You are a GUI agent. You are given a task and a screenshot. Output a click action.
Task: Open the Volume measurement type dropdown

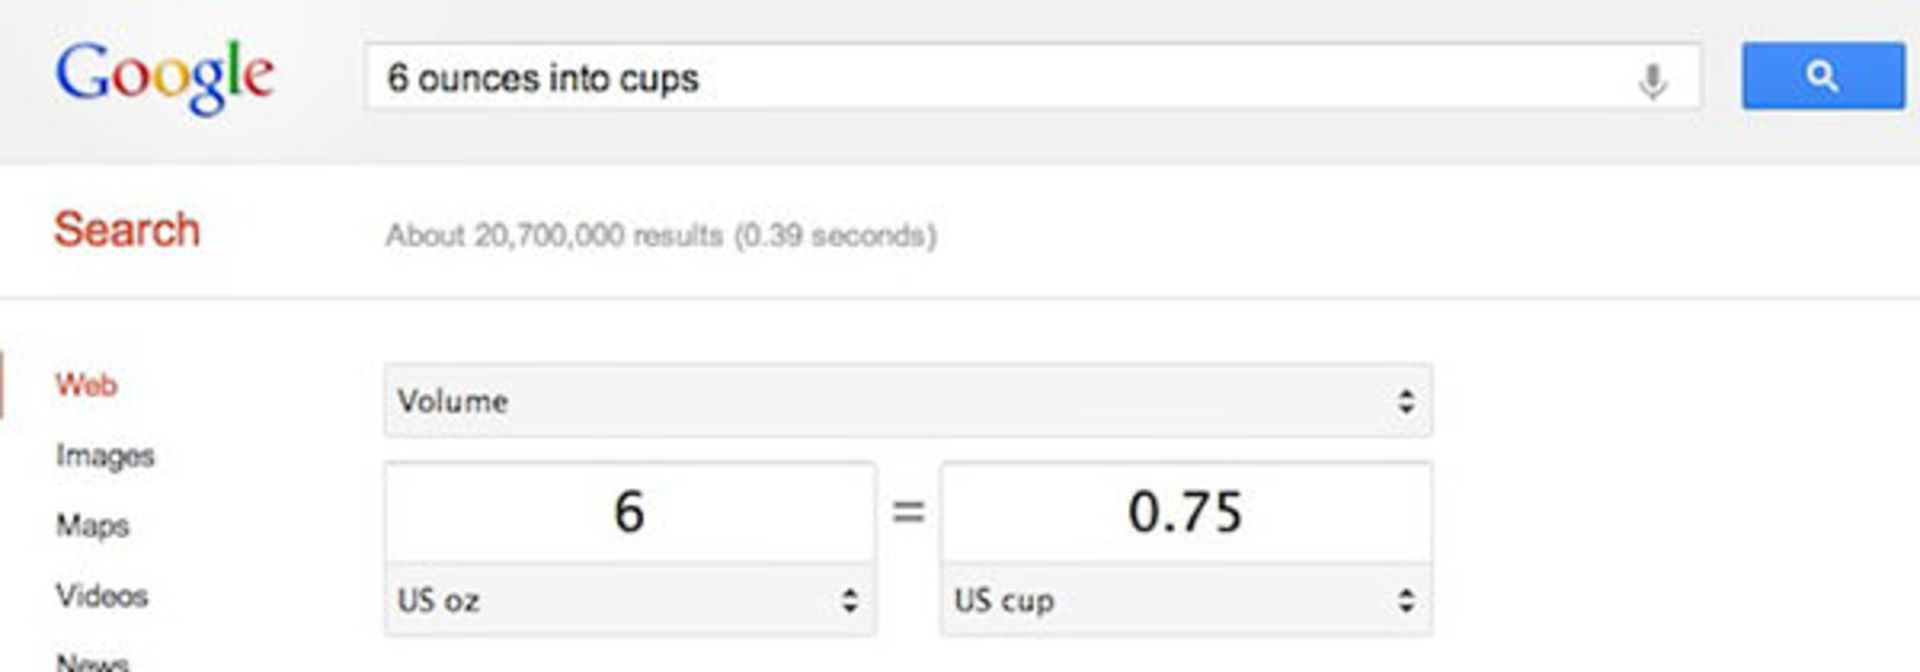(x=906, y=402)
